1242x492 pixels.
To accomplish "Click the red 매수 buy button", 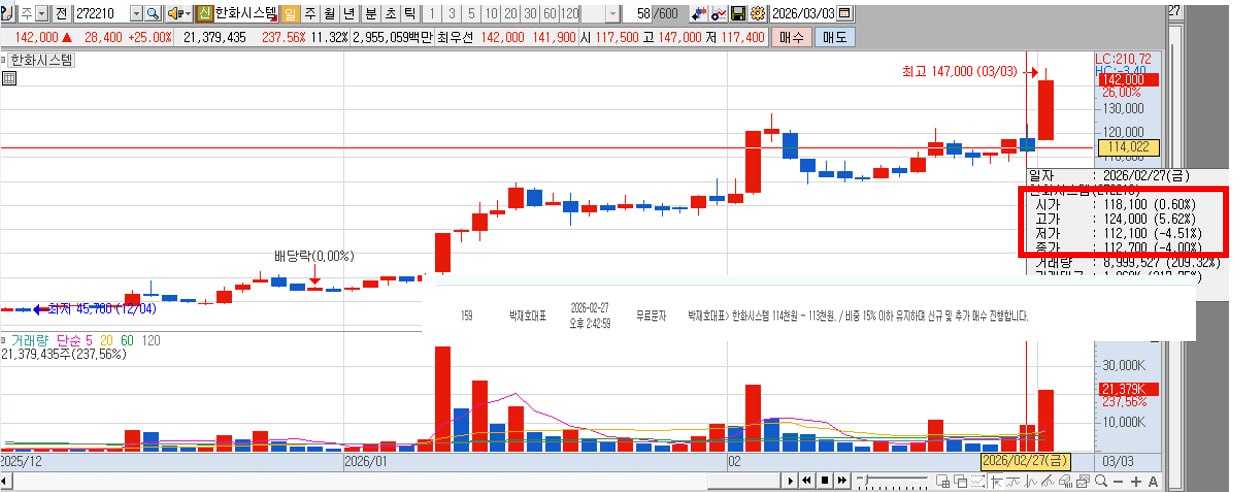I will coord(790,37).
